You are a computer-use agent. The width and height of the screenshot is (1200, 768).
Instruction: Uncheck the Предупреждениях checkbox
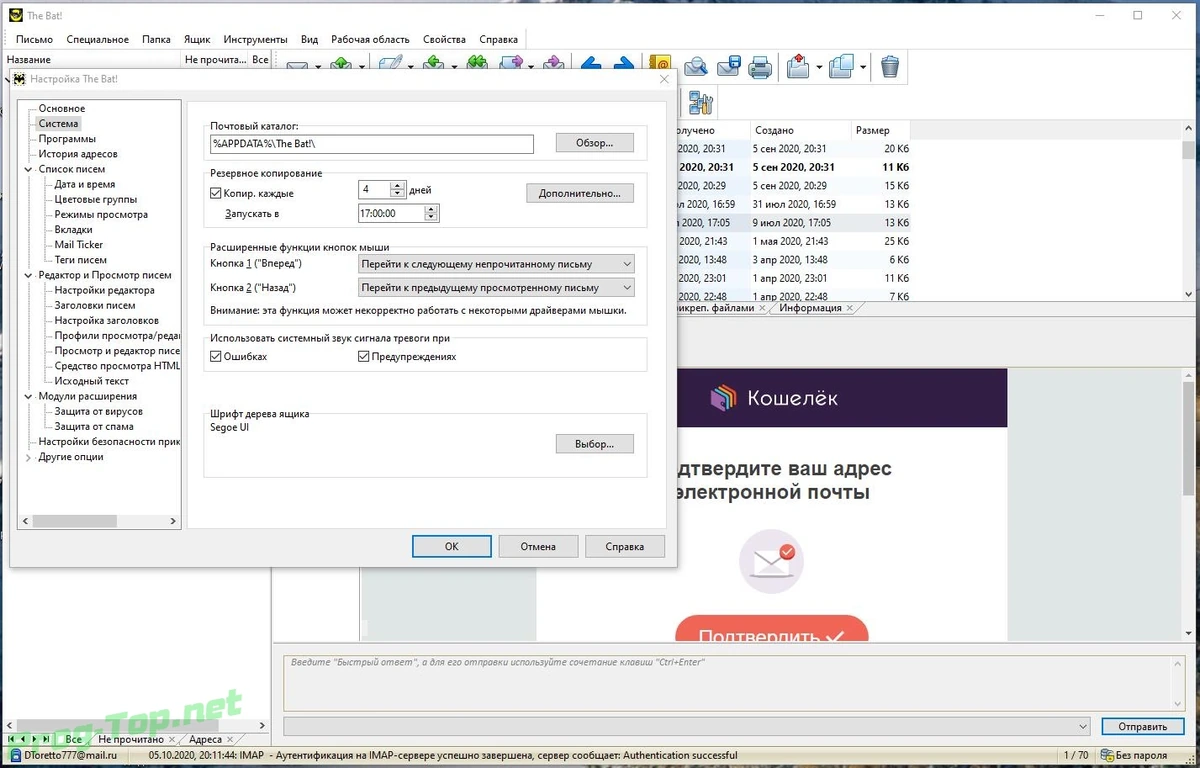[364, 356]
